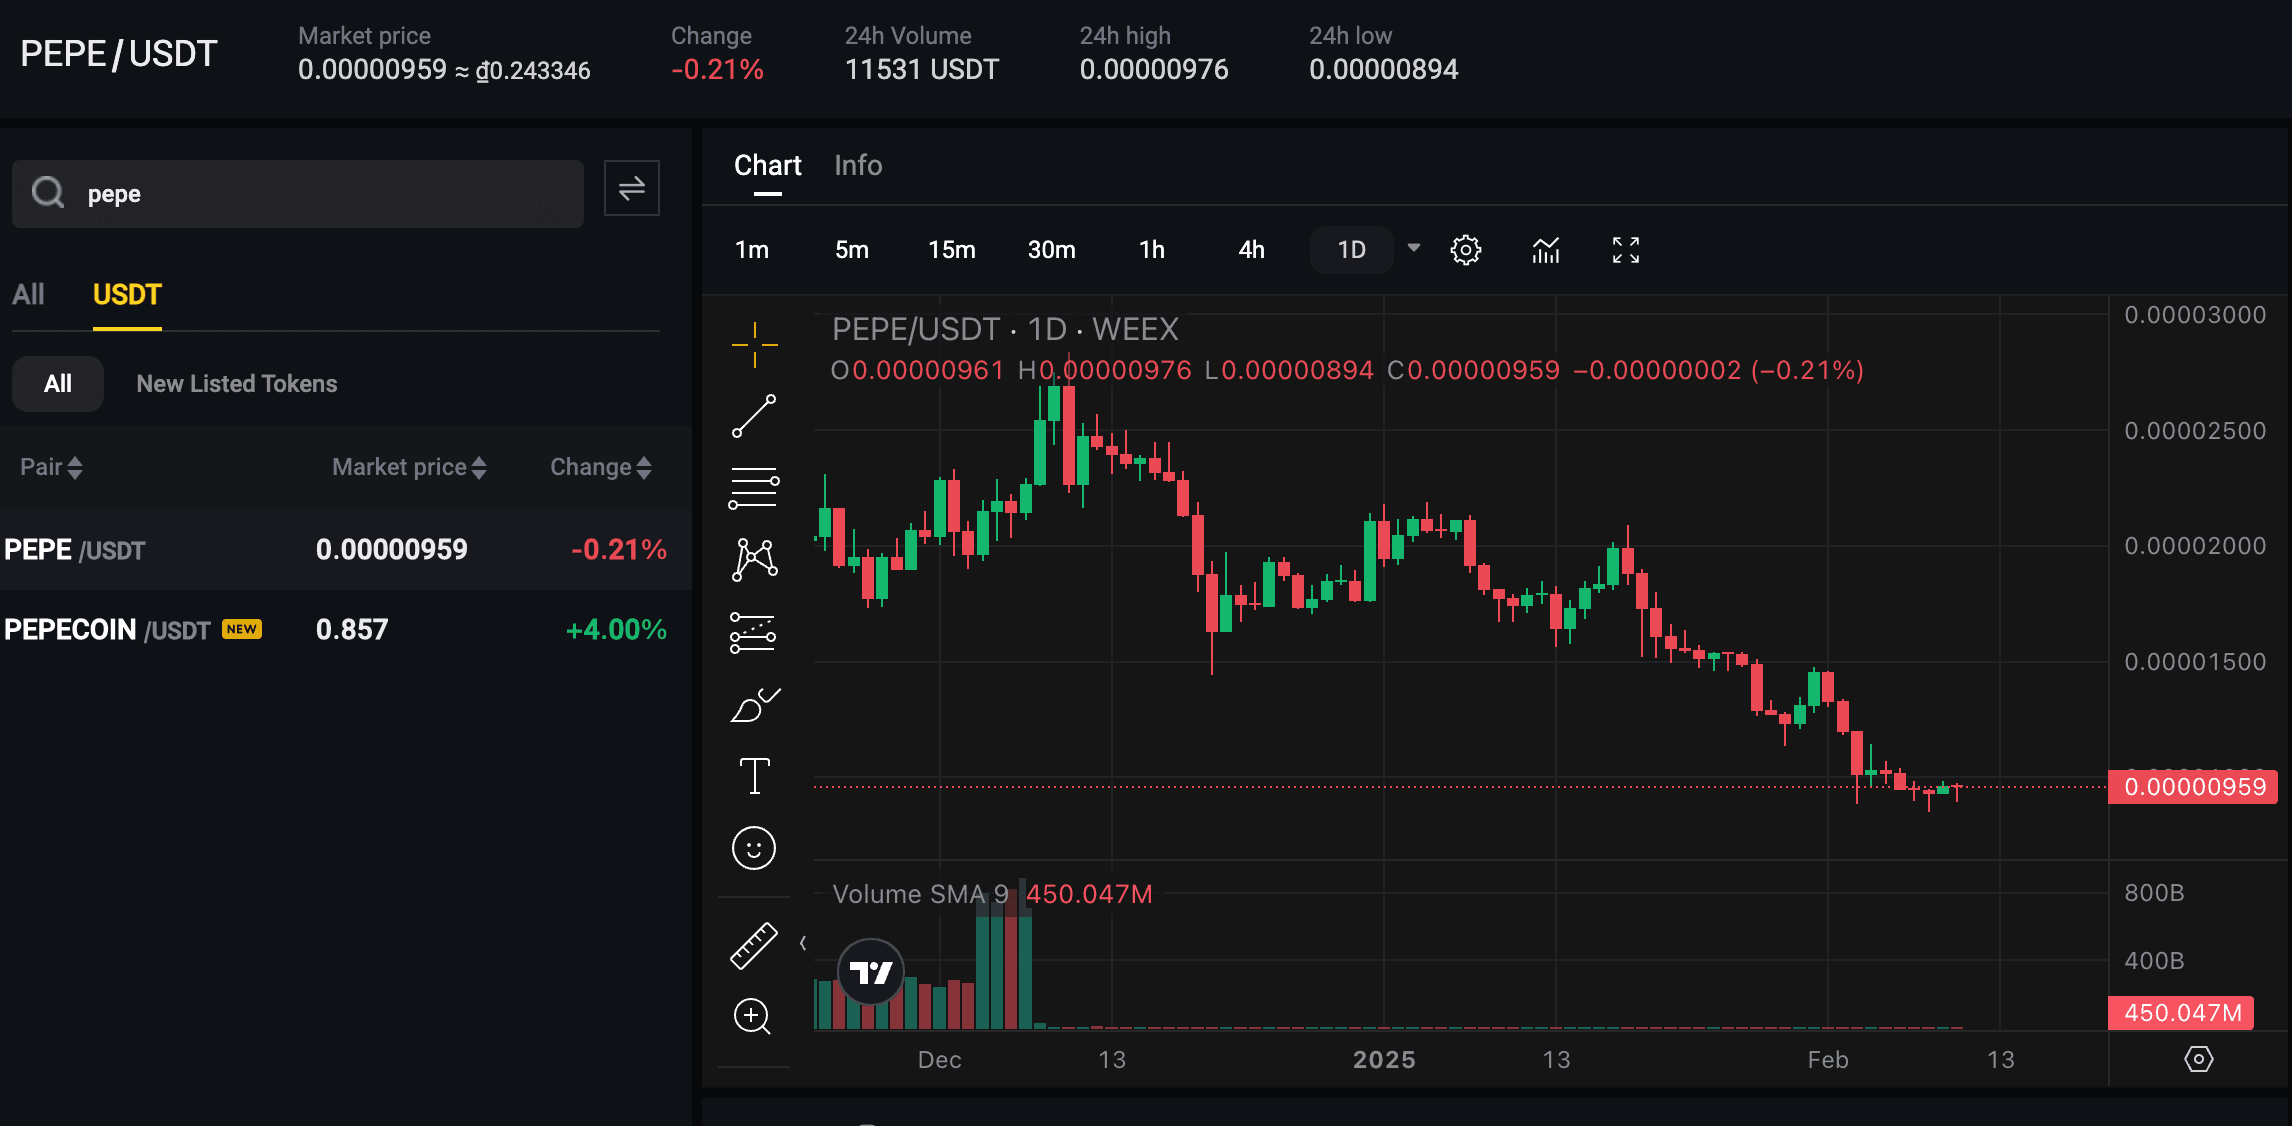Select the ruler measure tool
The image size is (2292, 1126).
tap(754, 945)
